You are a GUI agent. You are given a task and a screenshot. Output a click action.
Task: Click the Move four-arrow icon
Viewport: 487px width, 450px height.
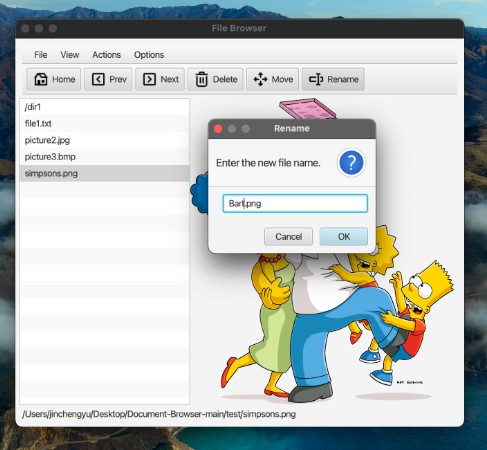[x=260, y=79]
